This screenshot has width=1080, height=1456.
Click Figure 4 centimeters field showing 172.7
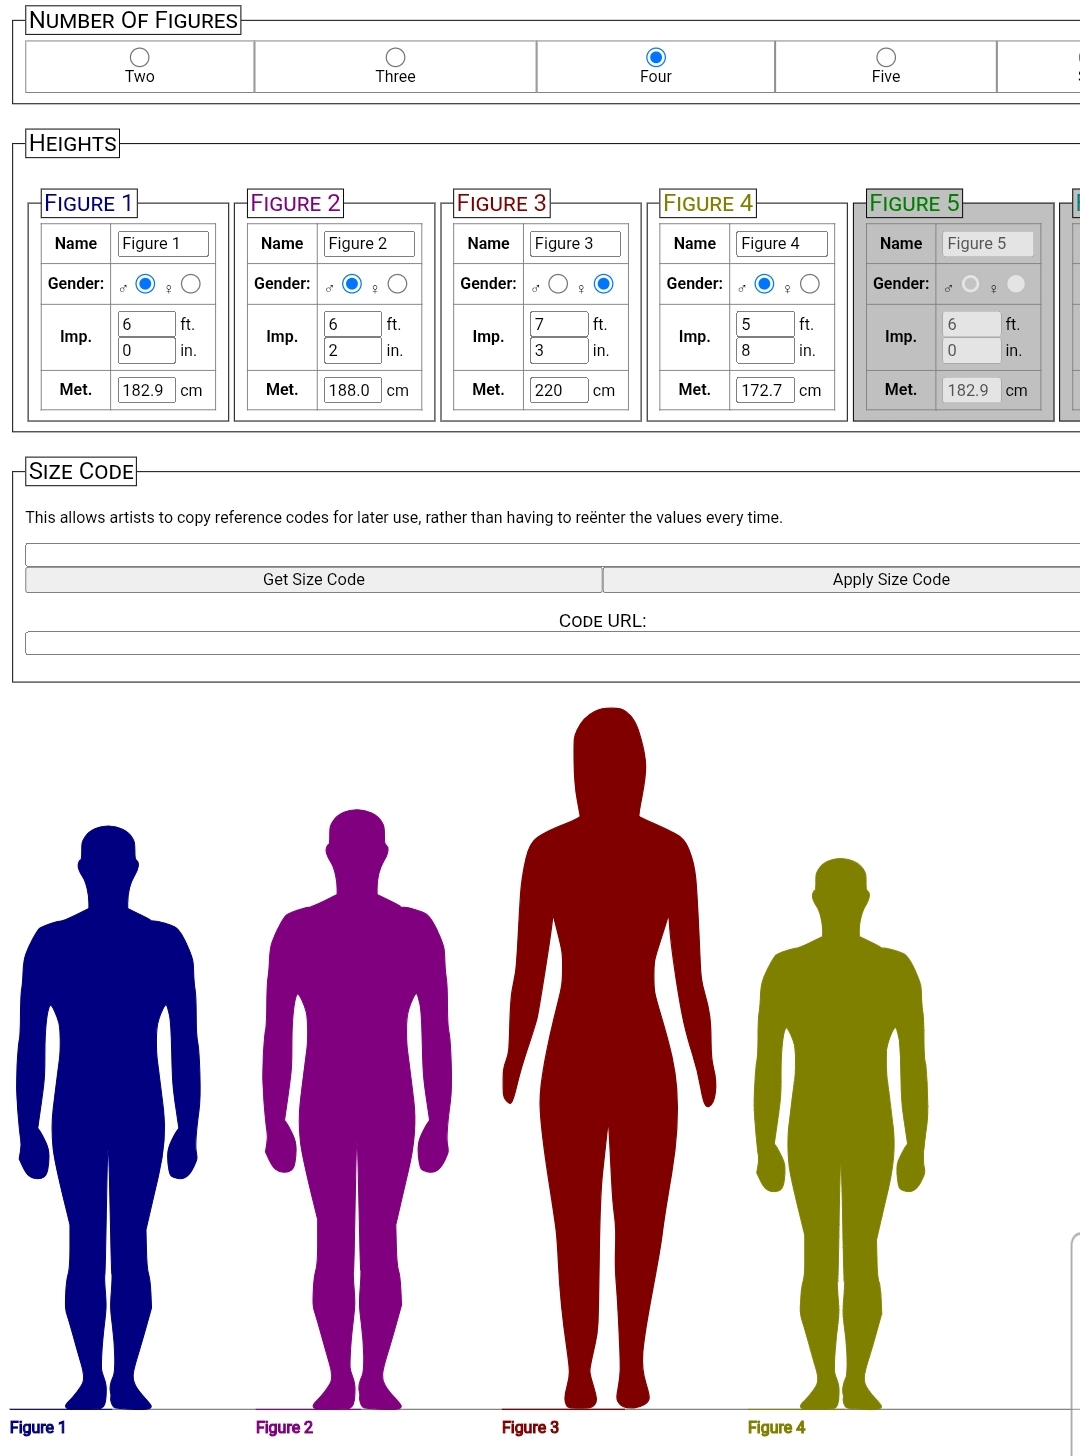tap(766, 390)
